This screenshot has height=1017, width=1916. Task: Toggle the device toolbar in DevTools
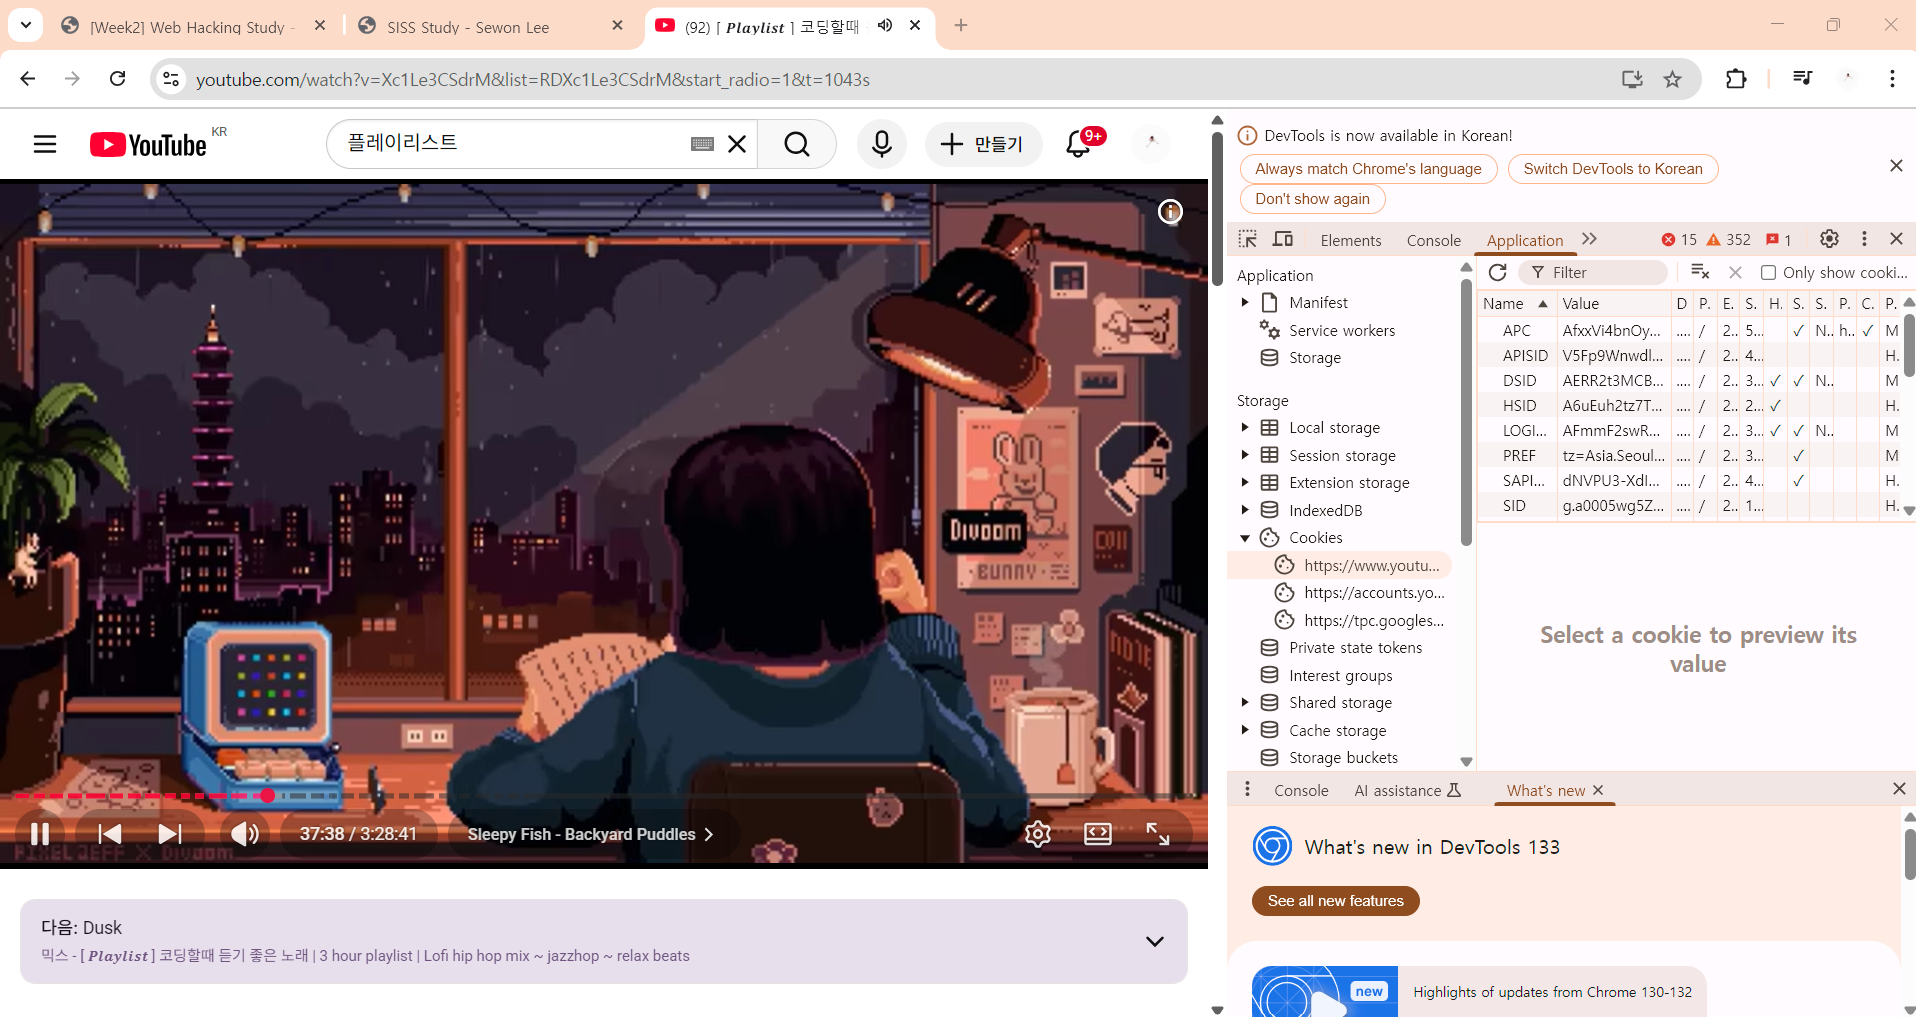click(1283, 239)
